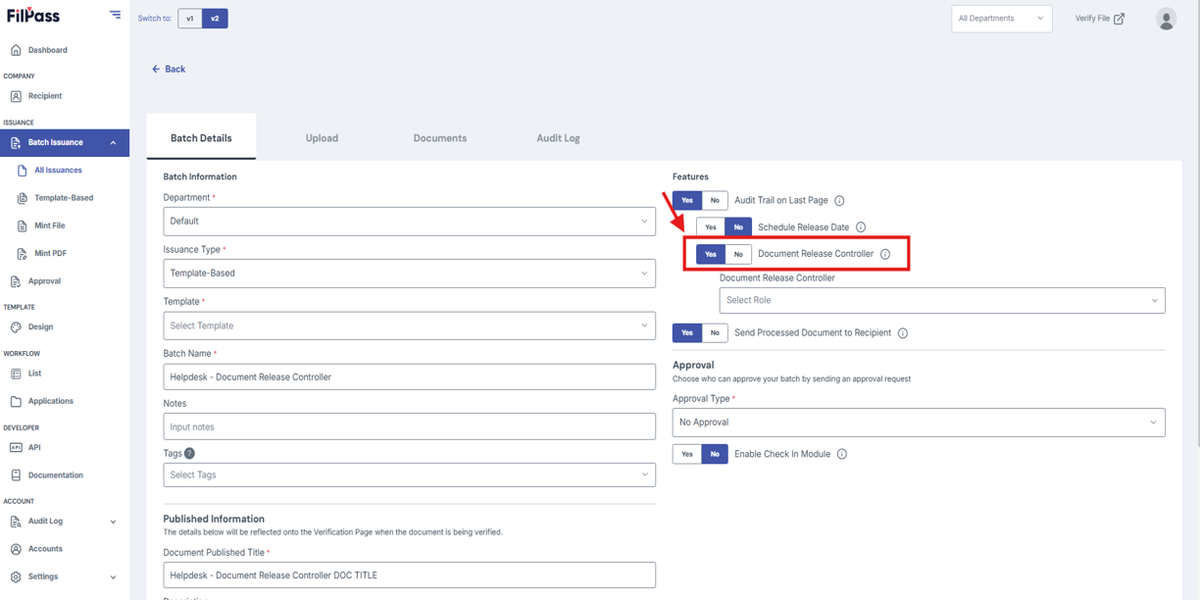Open workflow List page
Viewport: 1200px width, 600px height.
(x=34, y=373)
